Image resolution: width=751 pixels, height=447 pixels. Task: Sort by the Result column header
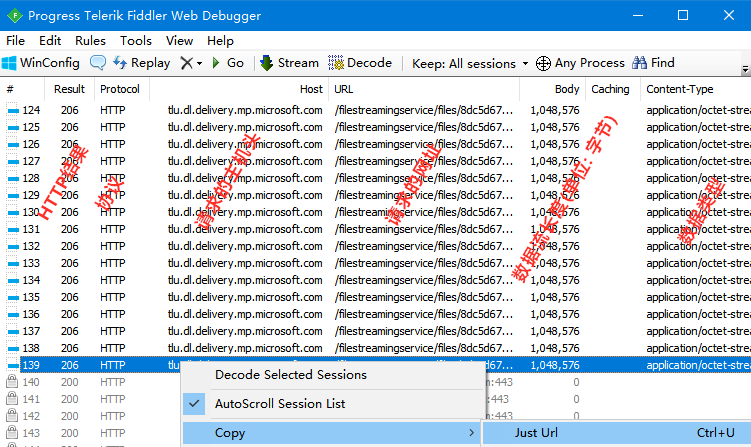point(69,89)
